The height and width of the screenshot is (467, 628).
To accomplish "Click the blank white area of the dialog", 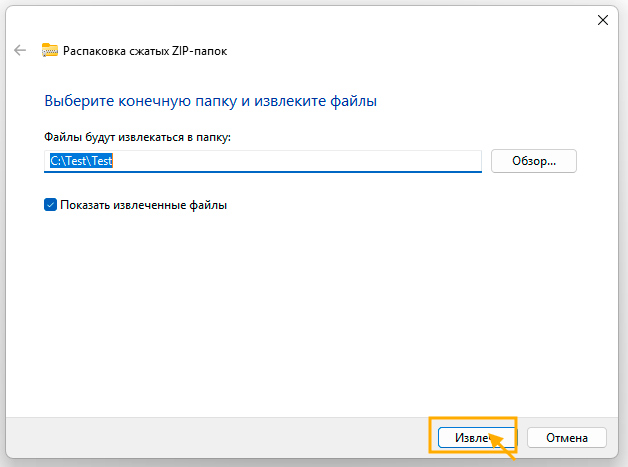I will (312, 312).
